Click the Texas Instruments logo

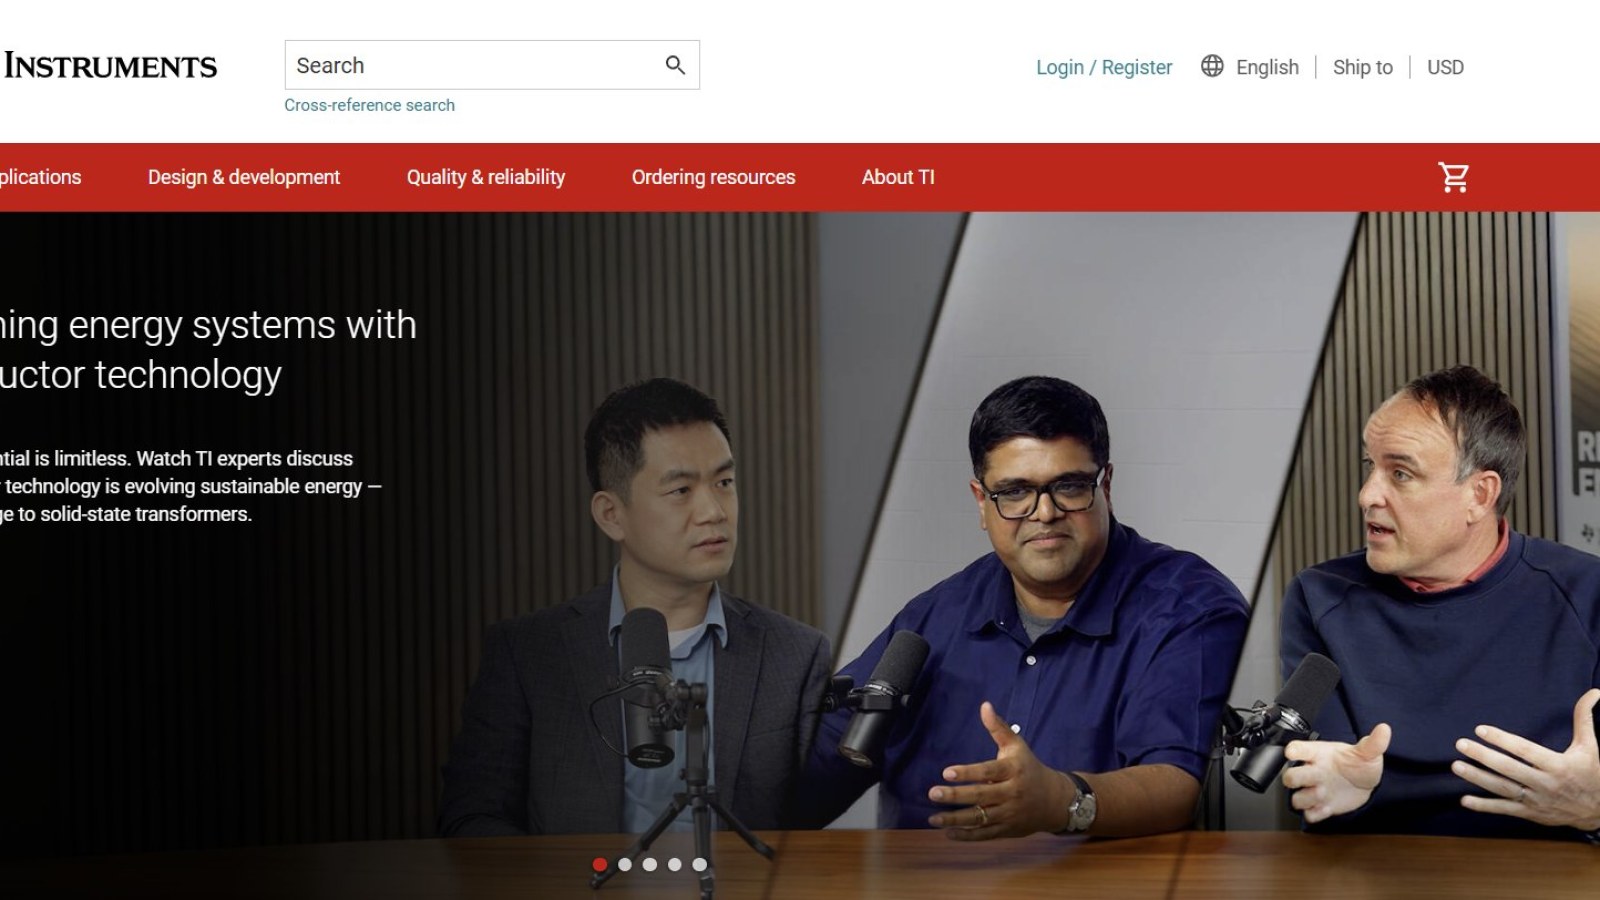109,66
